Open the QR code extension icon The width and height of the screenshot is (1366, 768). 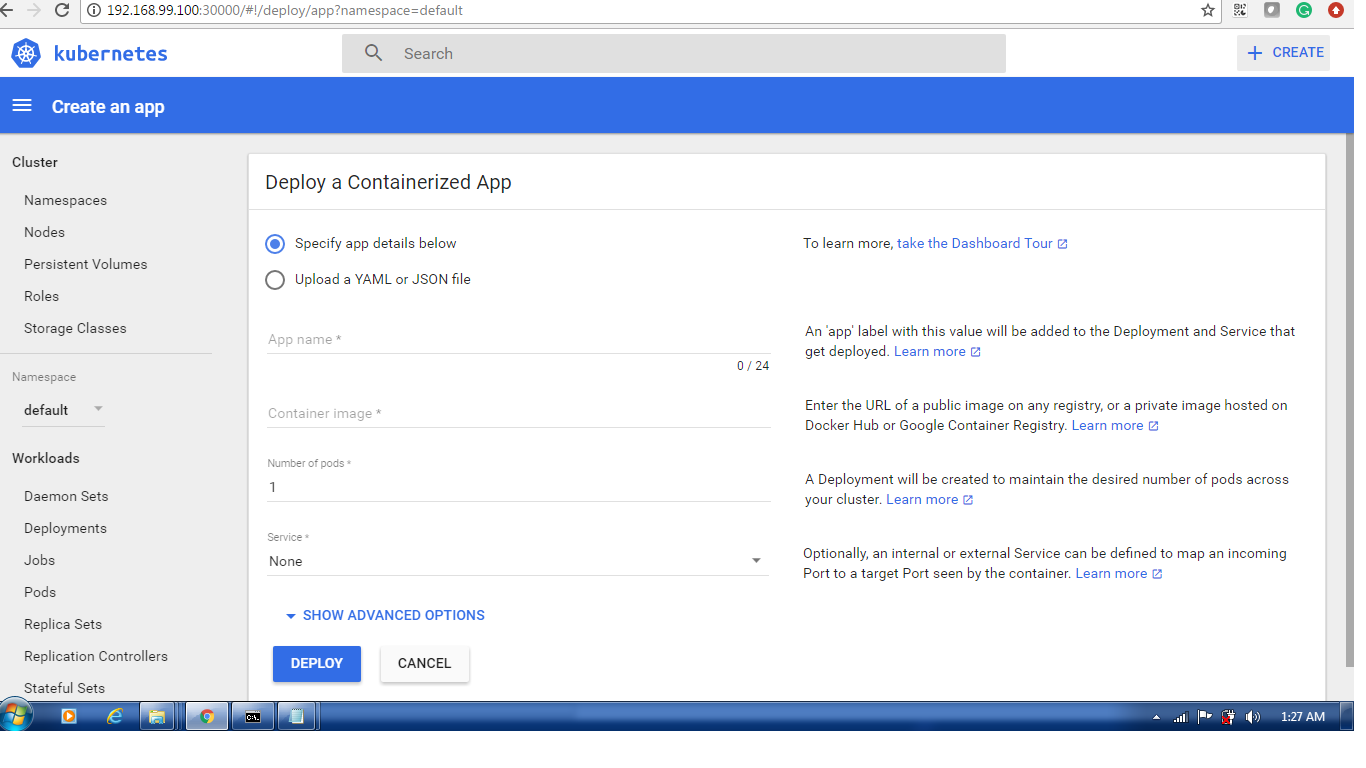(x=1240, y=11)
